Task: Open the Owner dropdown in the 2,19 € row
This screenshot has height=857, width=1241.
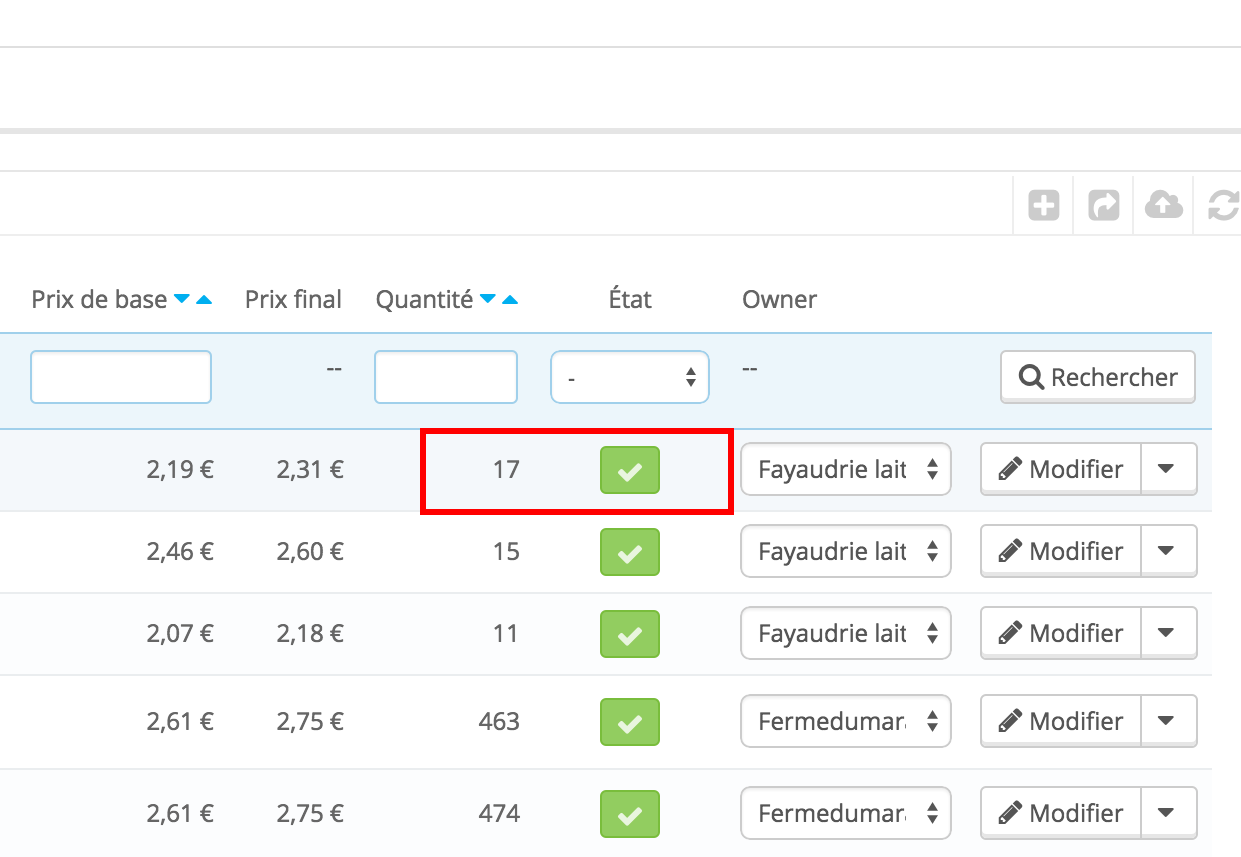Action: tap(846, 469)
